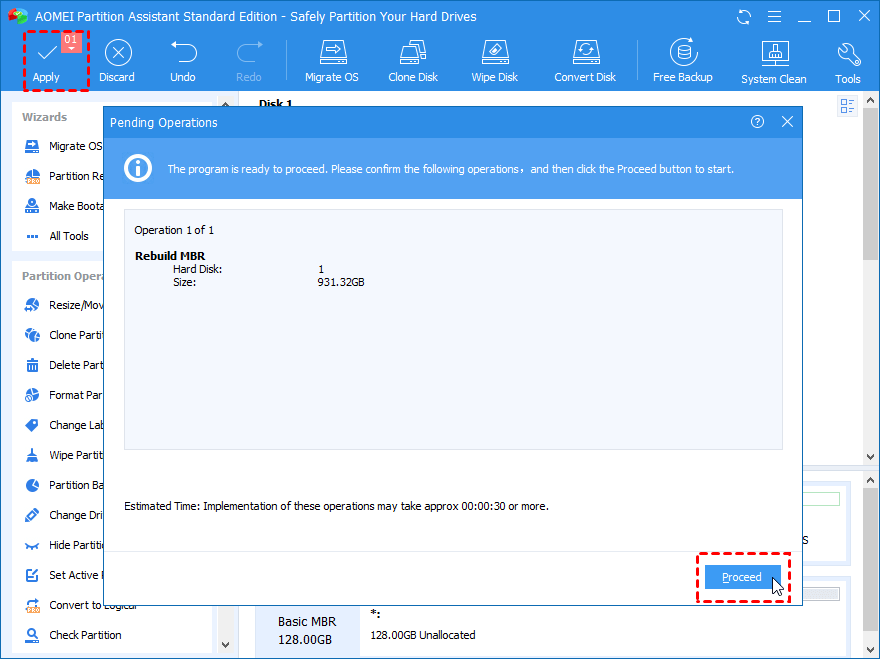880x659 pixels.
Task: Open the Migrate OS toolbar tool
Action: (x=332, y=53)
